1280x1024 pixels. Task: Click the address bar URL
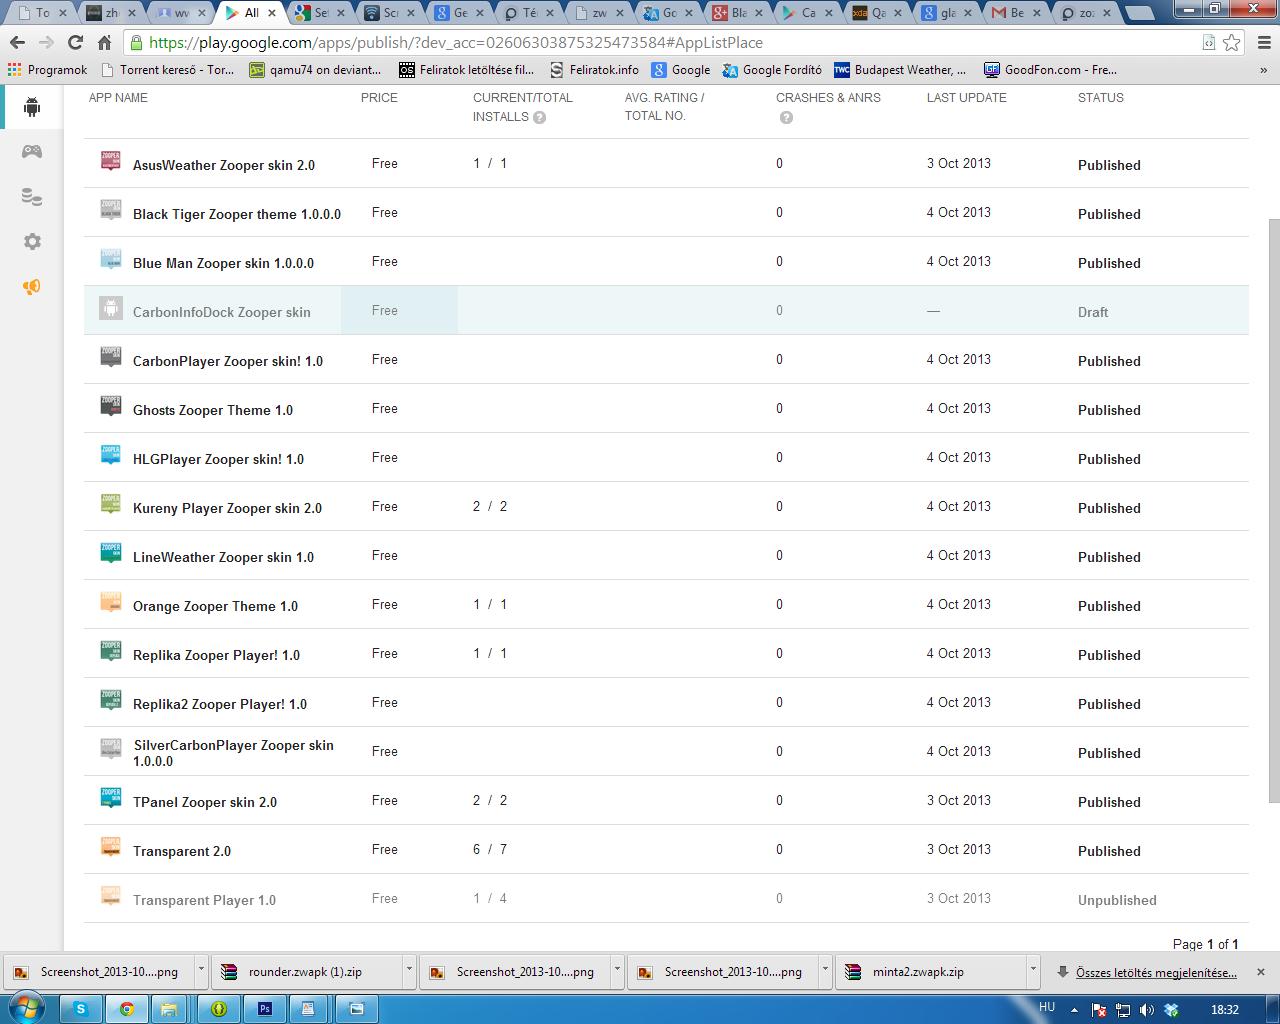(x=455, y=43)
